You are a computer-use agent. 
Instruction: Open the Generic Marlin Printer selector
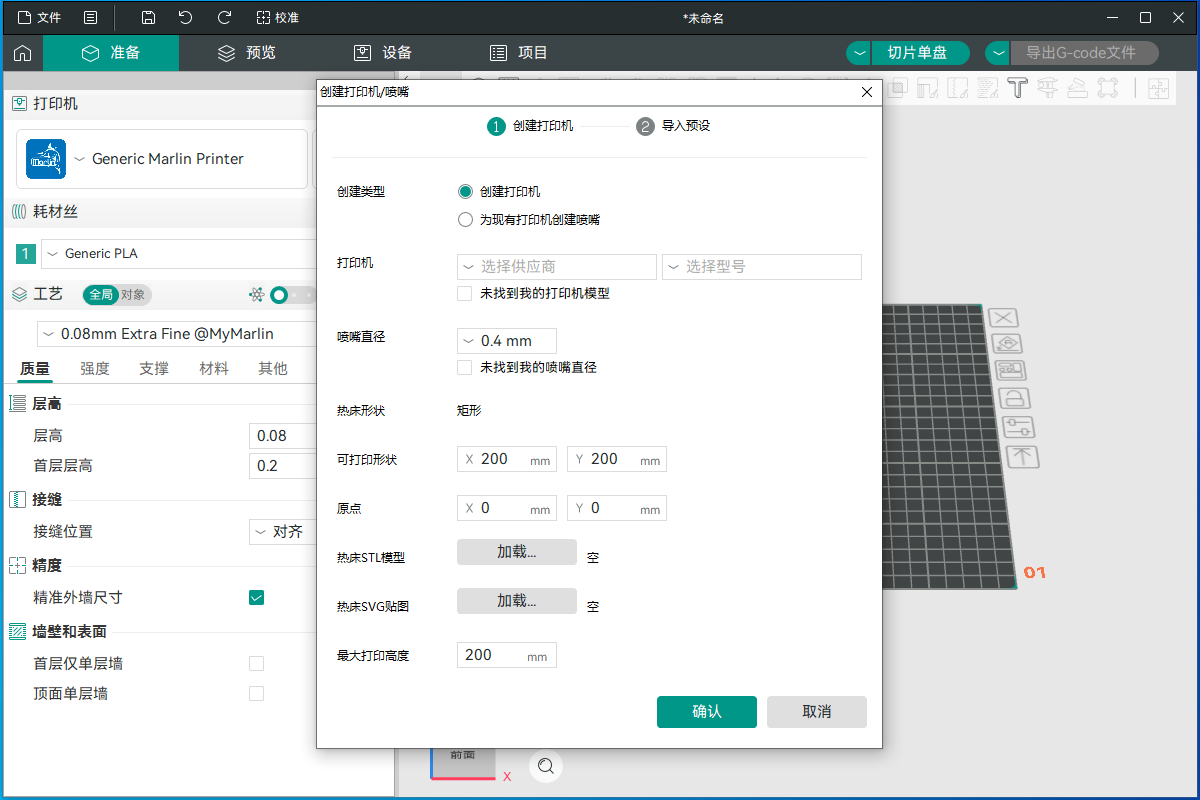pos(162,159)
